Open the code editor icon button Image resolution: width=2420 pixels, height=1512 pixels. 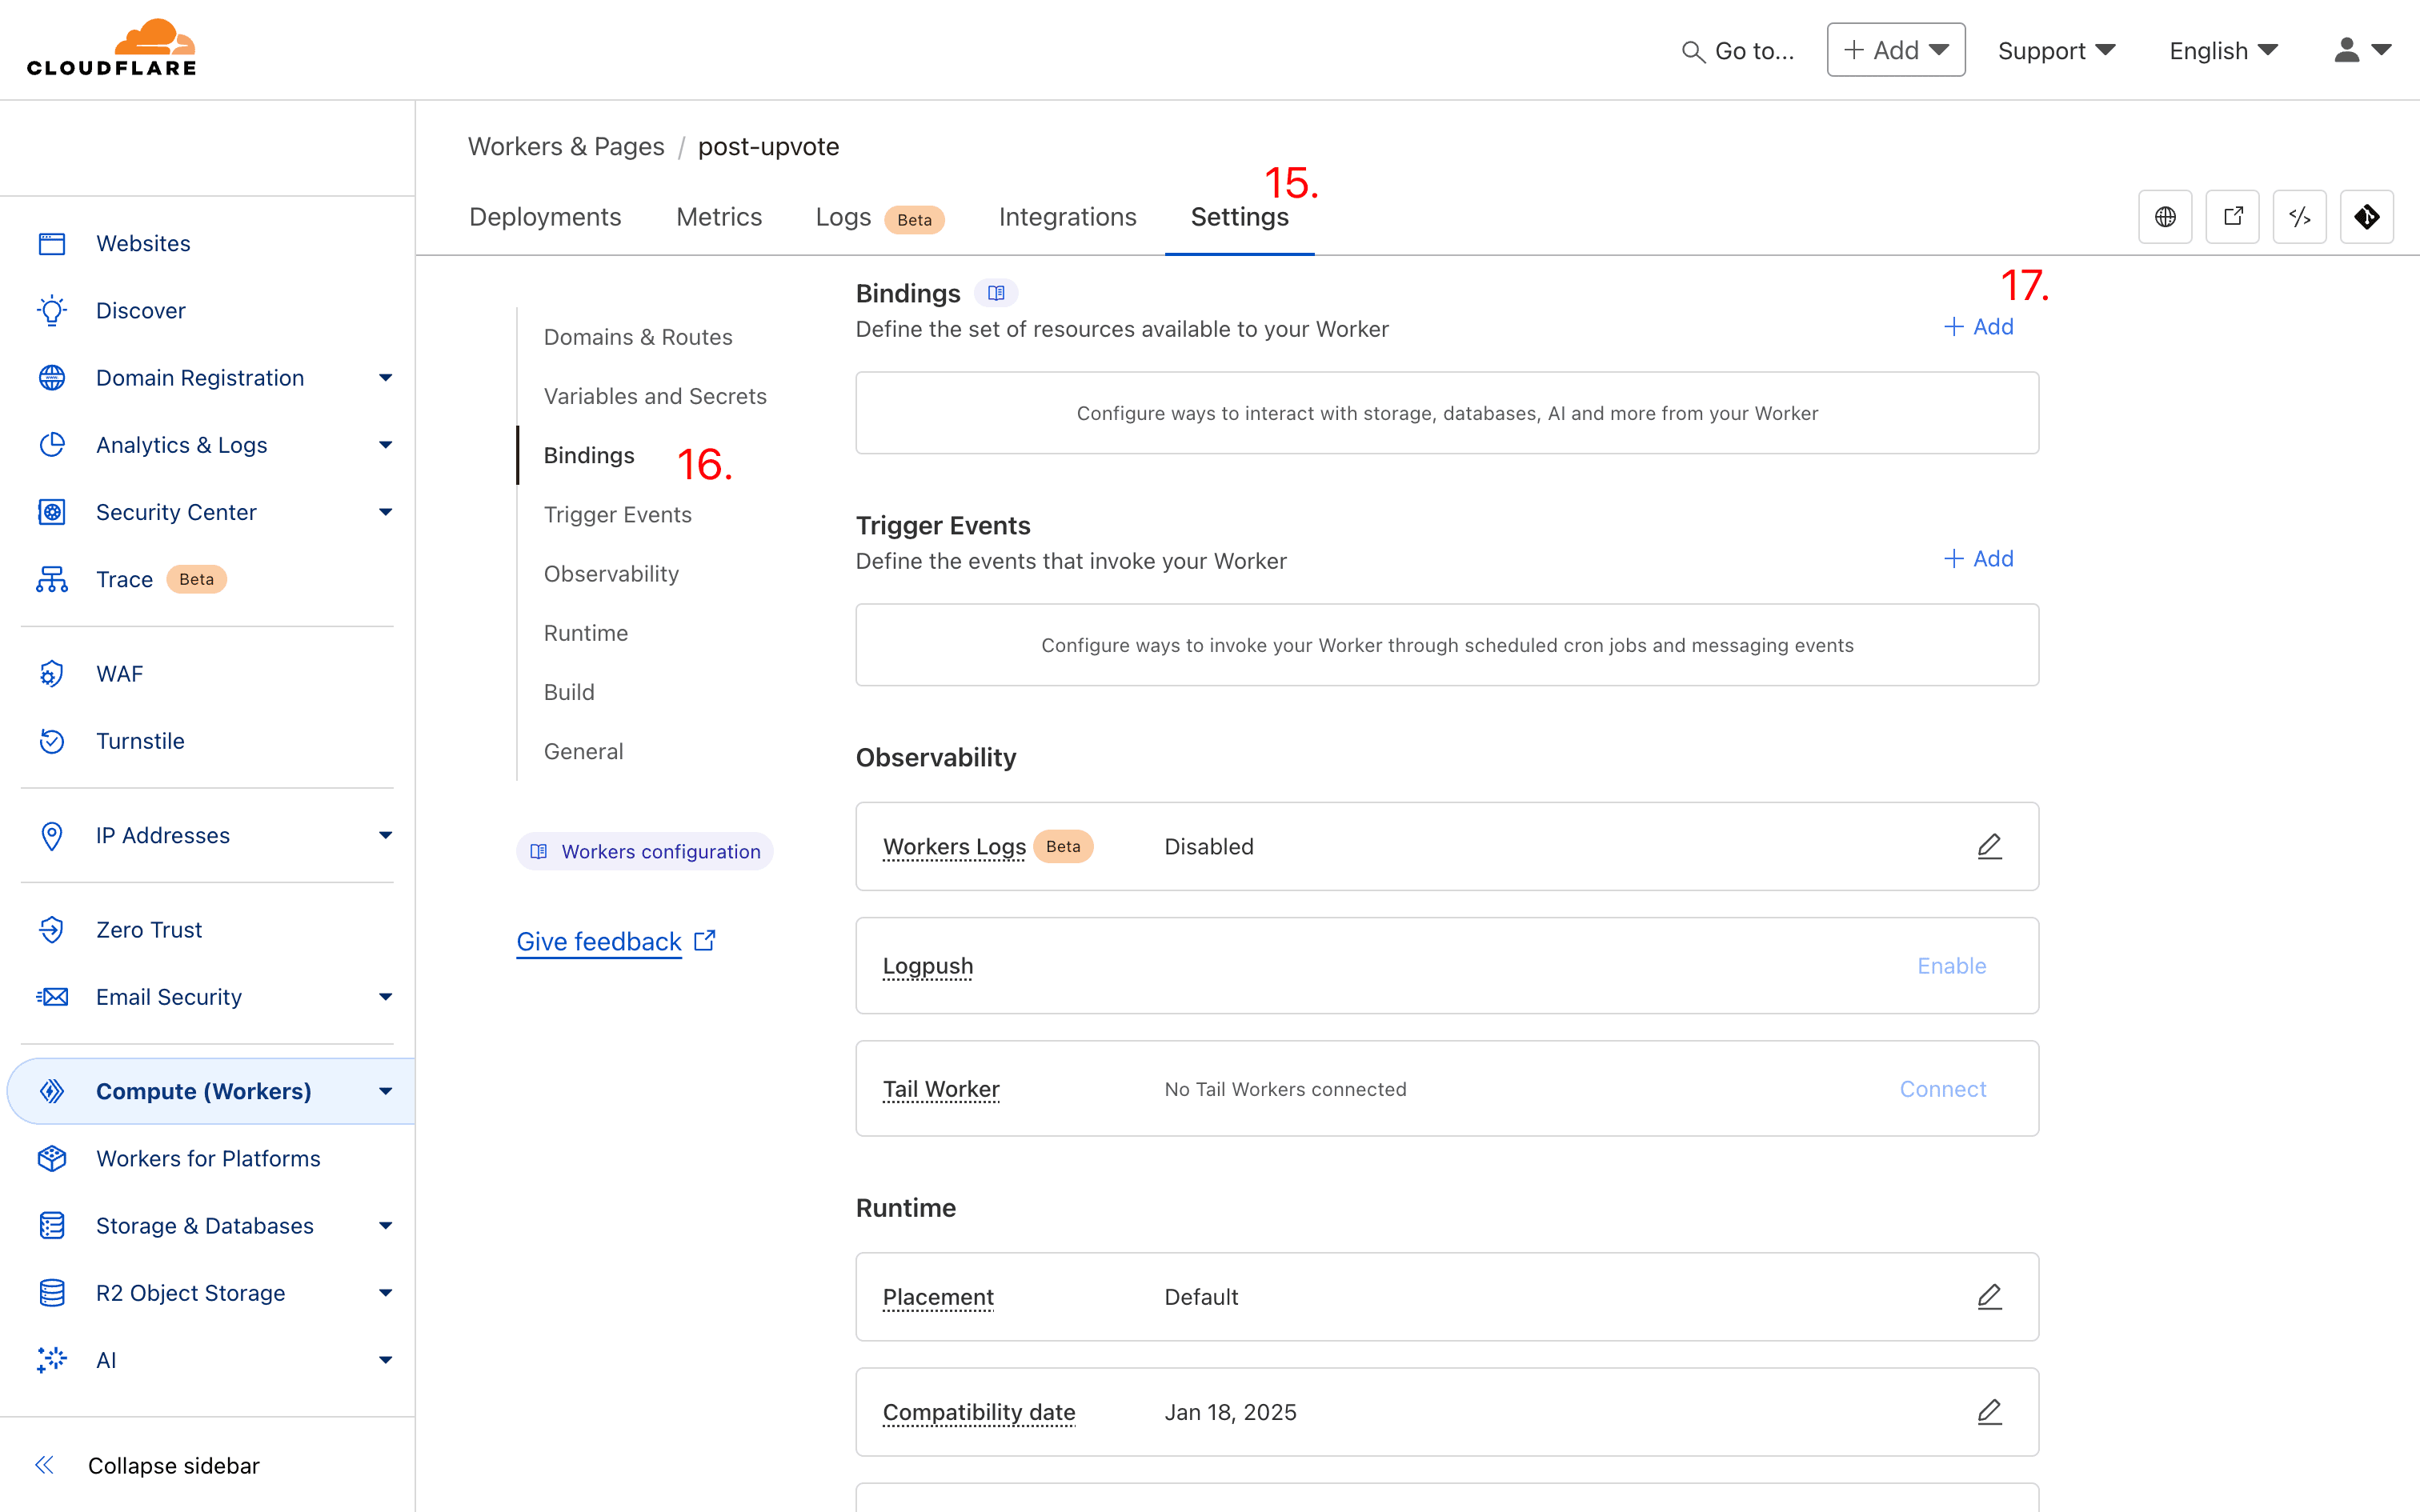2299,216
